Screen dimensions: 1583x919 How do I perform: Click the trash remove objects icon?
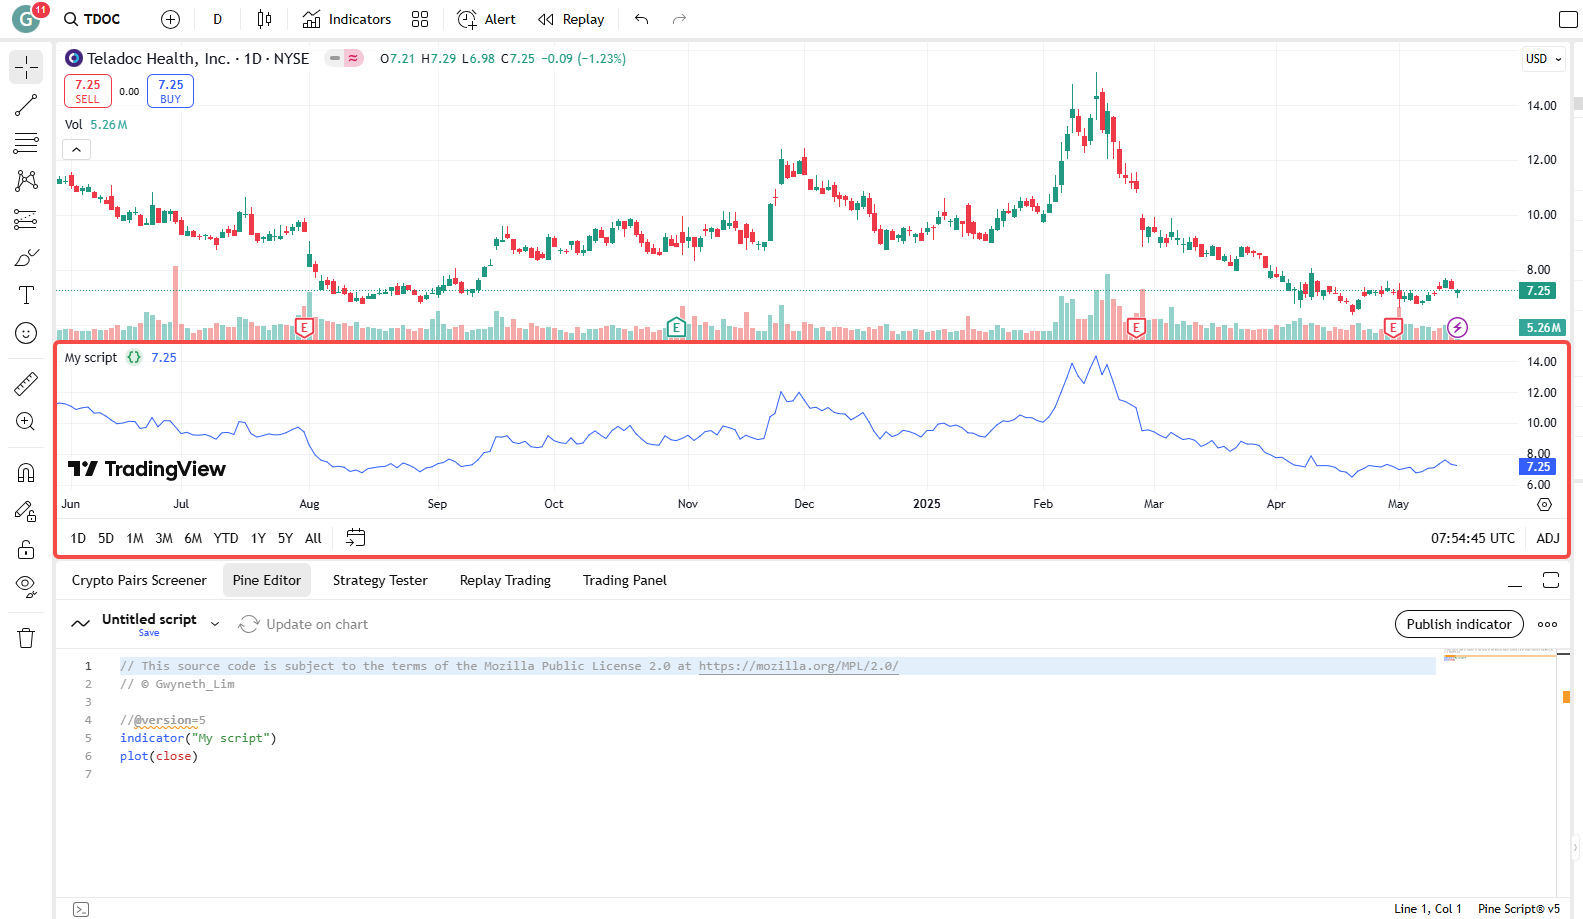pos(26,638)
